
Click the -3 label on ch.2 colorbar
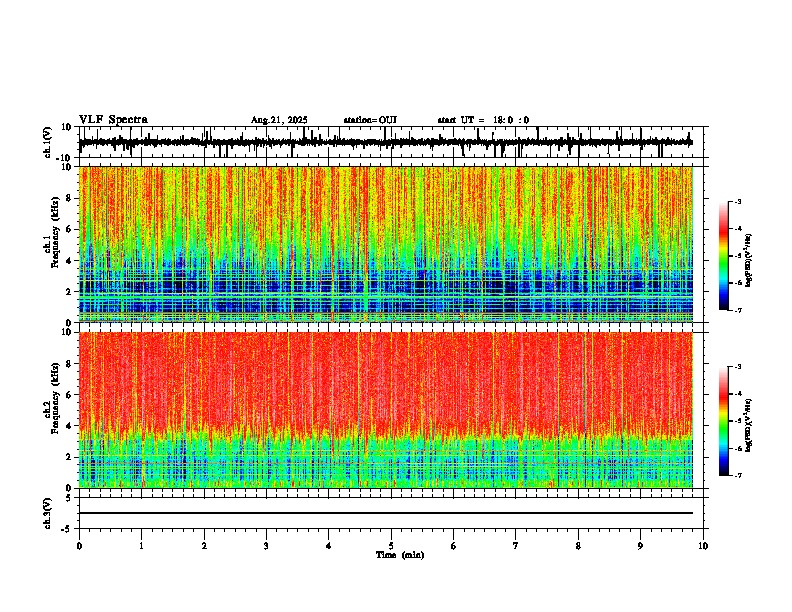click(738, 367)
